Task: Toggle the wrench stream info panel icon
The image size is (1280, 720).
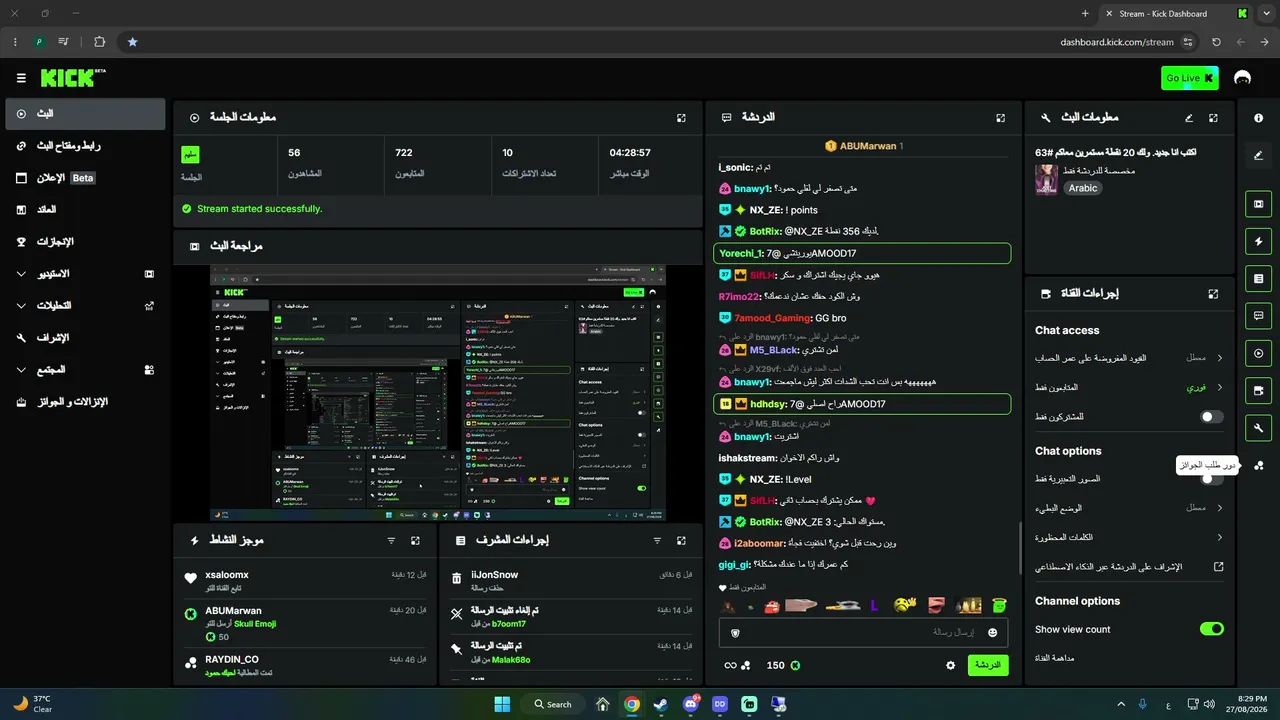Action: [1258, 428]
